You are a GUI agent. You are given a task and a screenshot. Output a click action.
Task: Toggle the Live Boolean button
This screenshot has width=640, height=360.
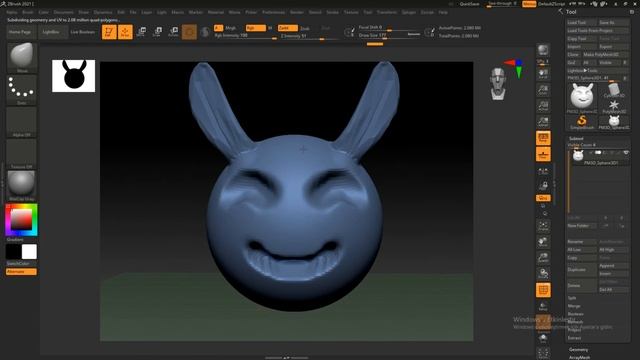click(x=82, y=32)
